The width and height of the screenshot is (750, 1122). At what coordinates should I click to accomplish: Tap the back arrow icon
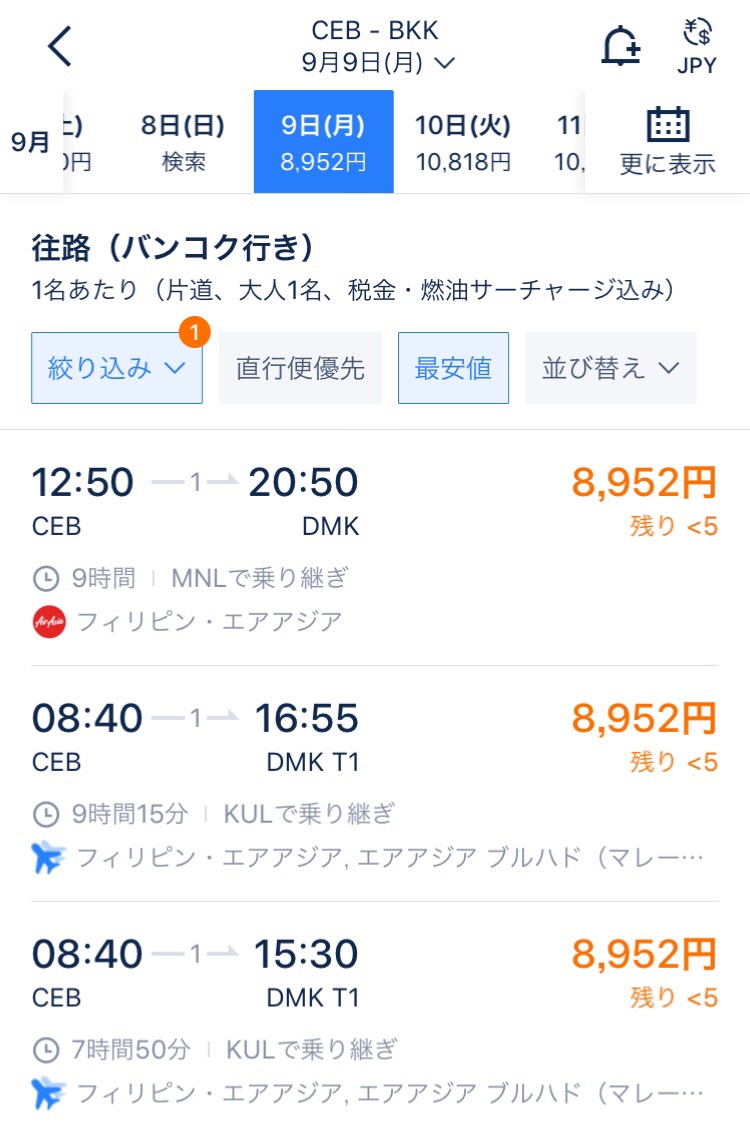[60, 46]
